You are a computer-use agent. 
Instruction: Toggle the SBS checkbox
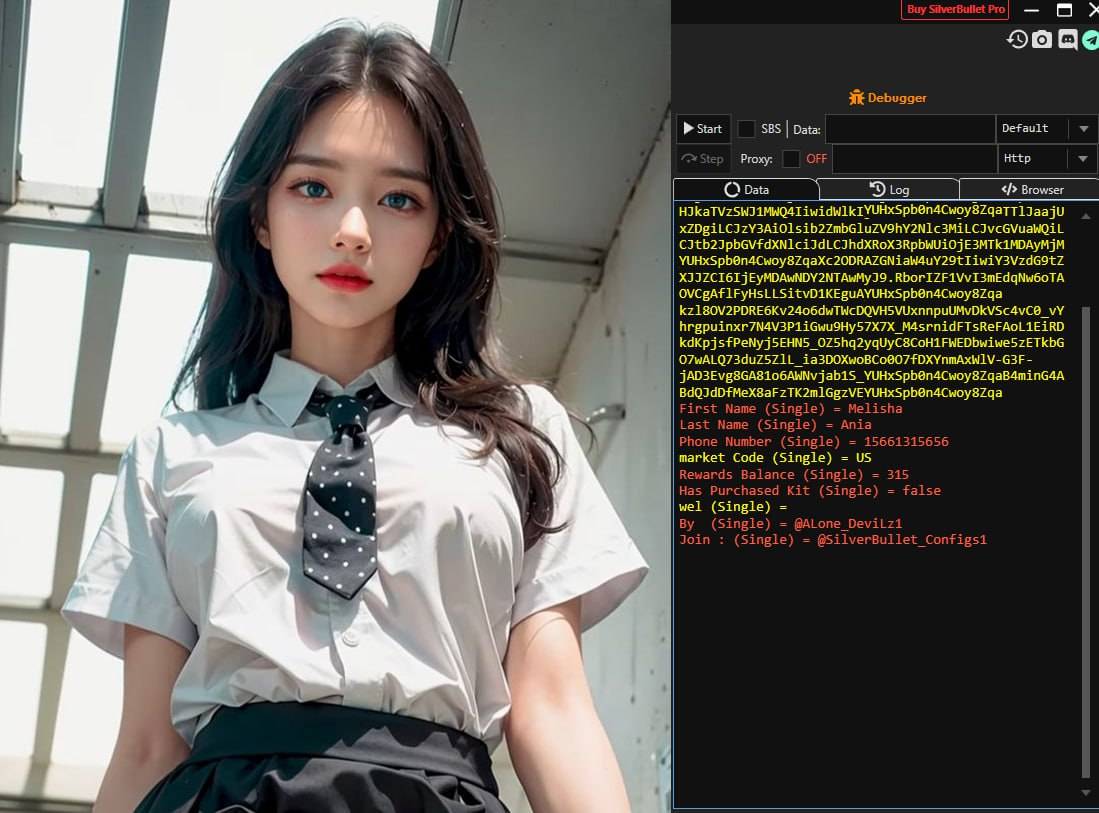(x=746, y=129)
